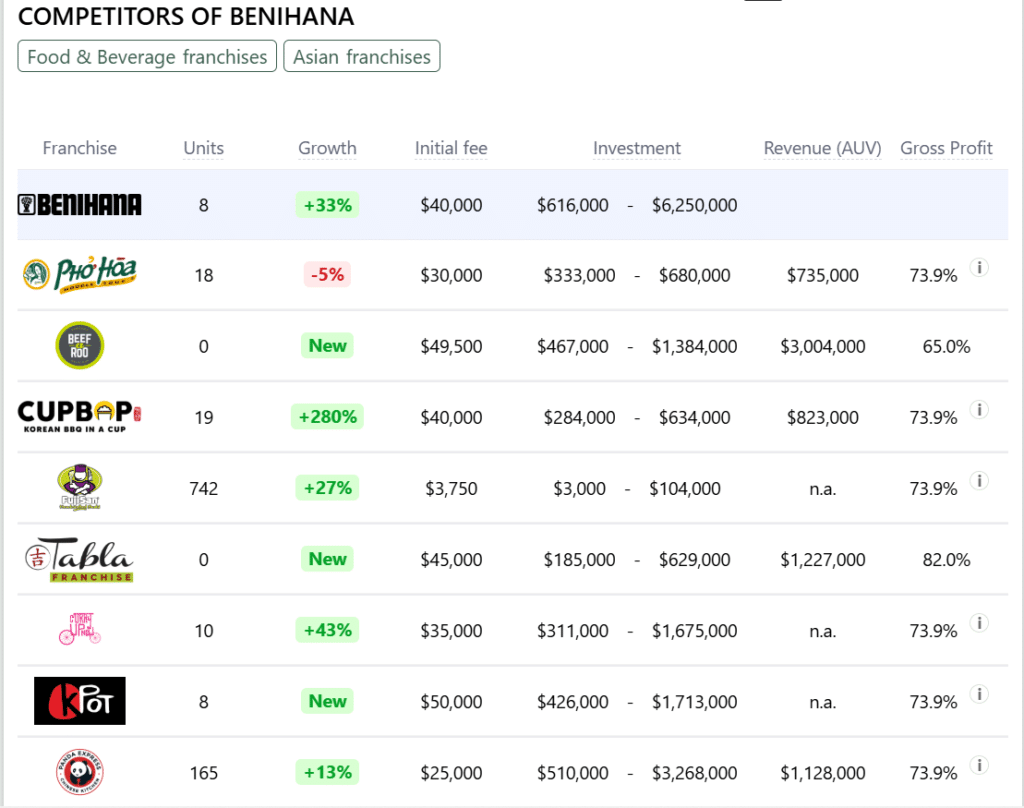Click FujiSan +27% growth badge

327,488
